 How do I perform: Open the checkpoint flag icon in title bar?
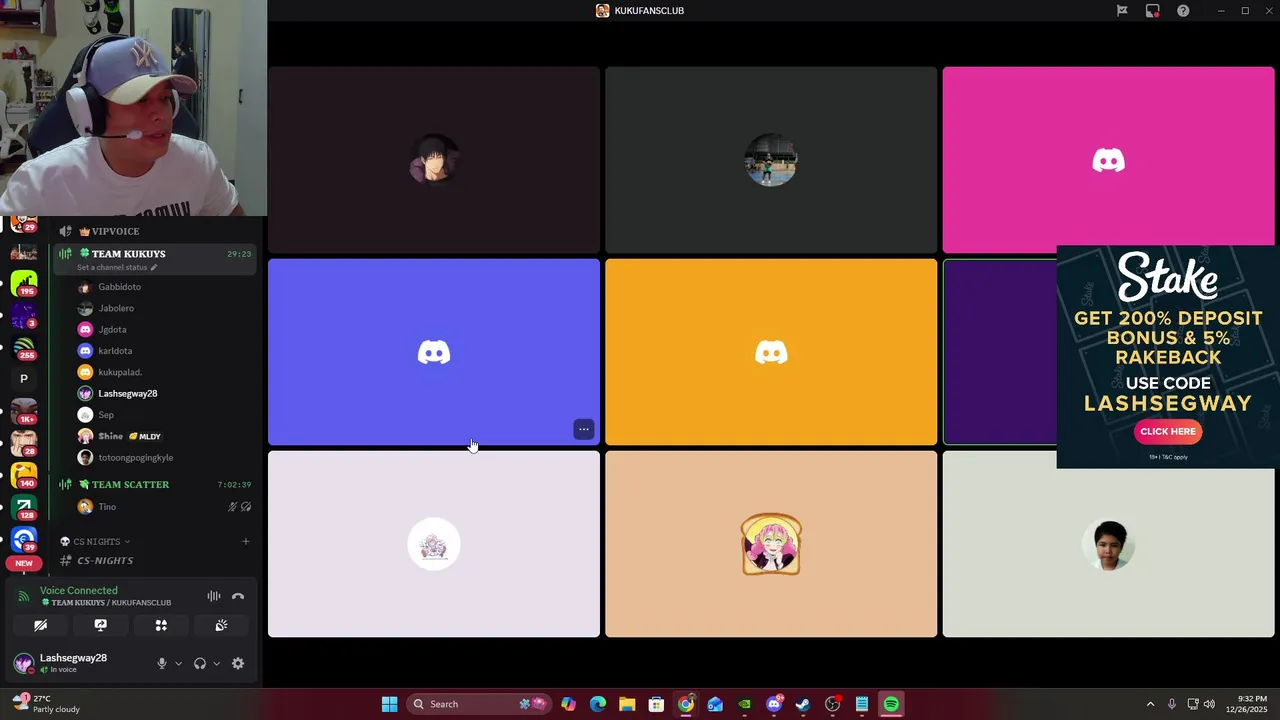[x=1122, y=11]
